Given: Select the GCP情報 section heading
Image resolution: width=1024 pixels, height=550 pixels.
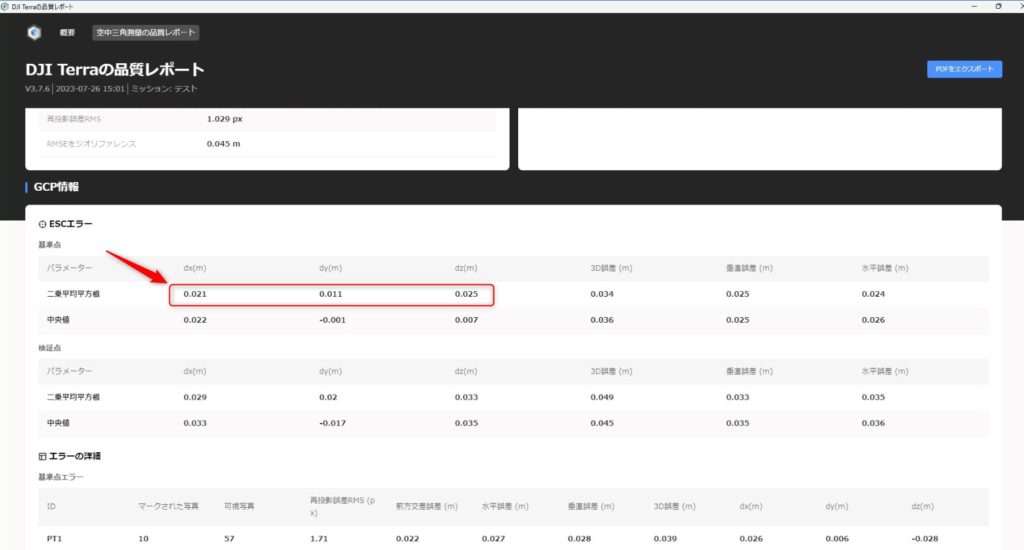Looking at the screenshot, I should [x=56, y=187].
